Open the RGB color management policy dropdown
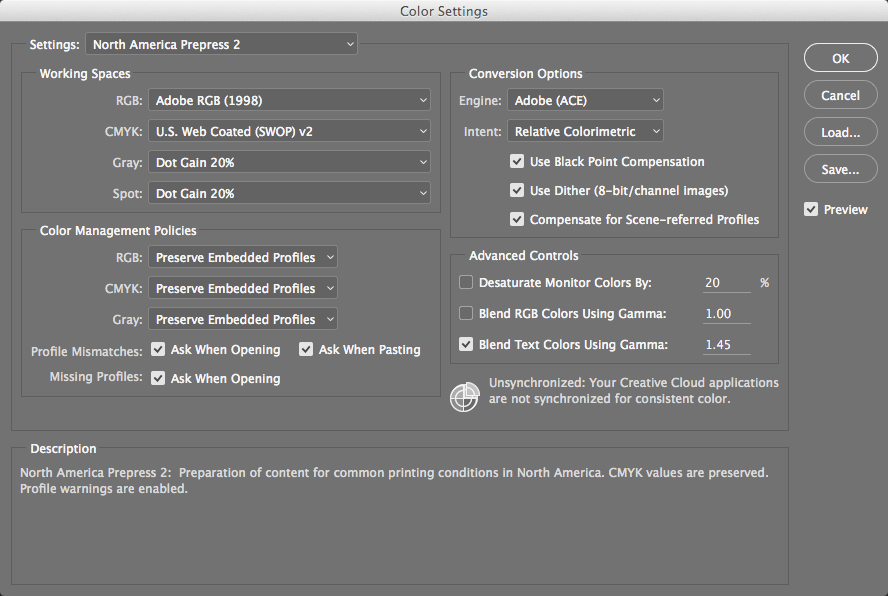Viewport: 888px width, 596px height. coord(243,257)
